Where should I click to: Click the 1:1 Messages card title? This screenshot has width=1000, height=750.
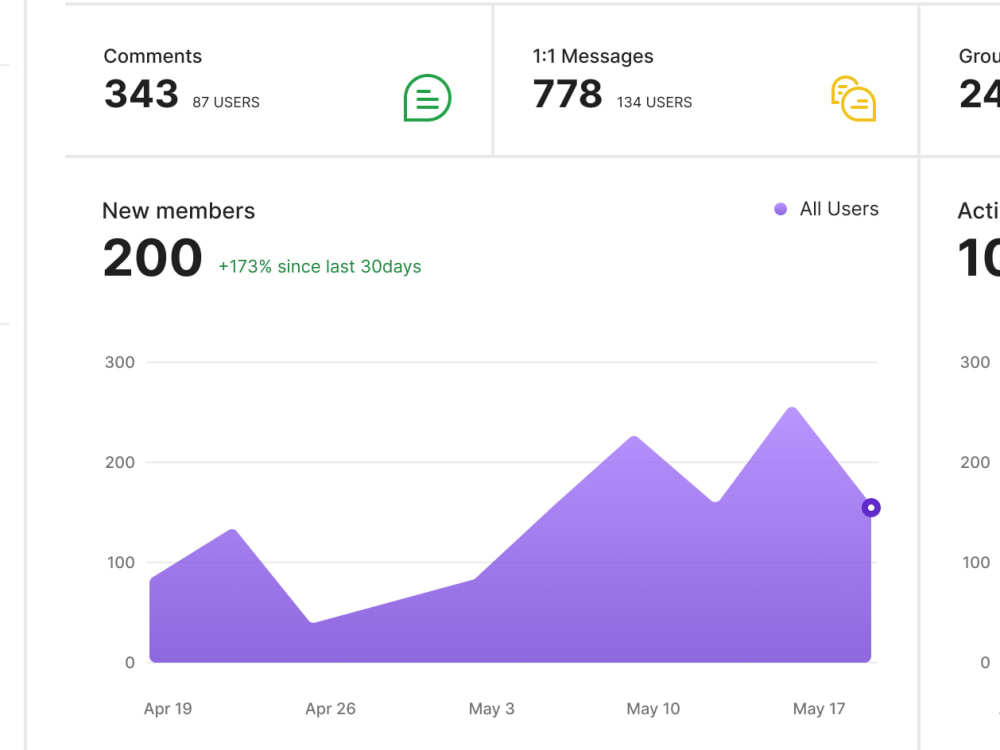point(592,56)
